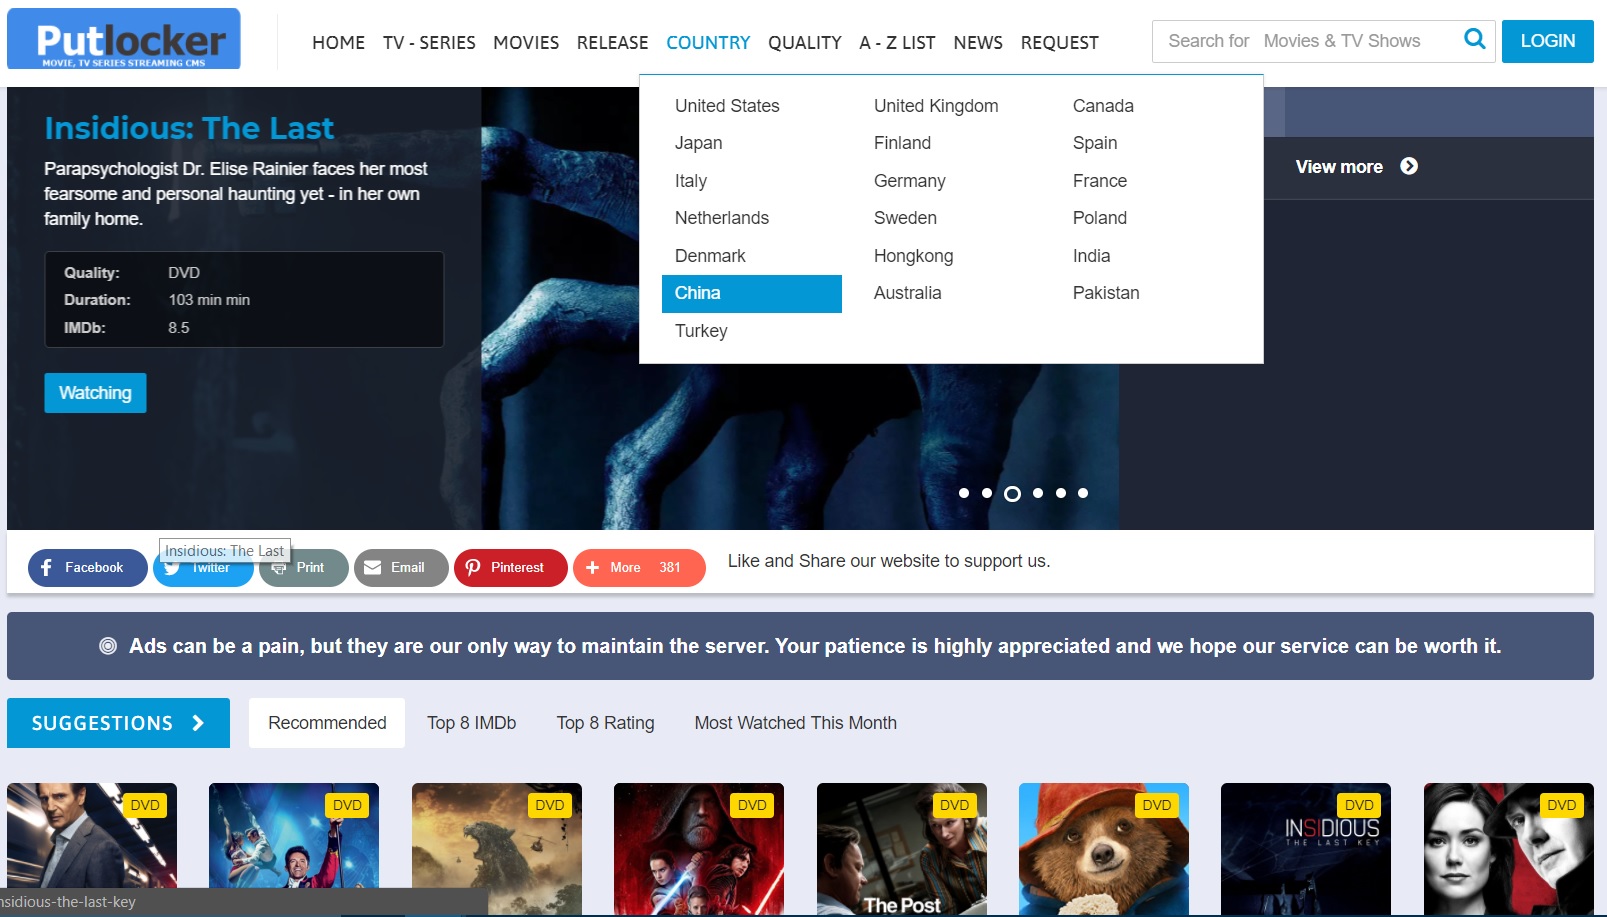Viewport: 1607px width, 917px height.
Task: Choose Pakistan in country dropdown
Action: click(1106, 293)
